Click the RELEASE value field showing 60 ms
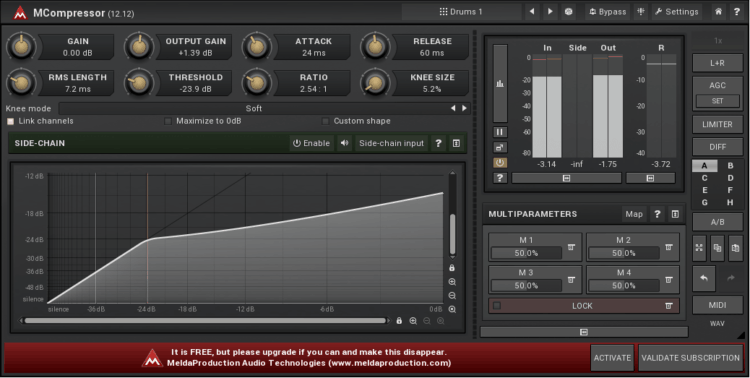Image resolution: width=750 pixels, height=378 pixels. click(x=432, y=53)
